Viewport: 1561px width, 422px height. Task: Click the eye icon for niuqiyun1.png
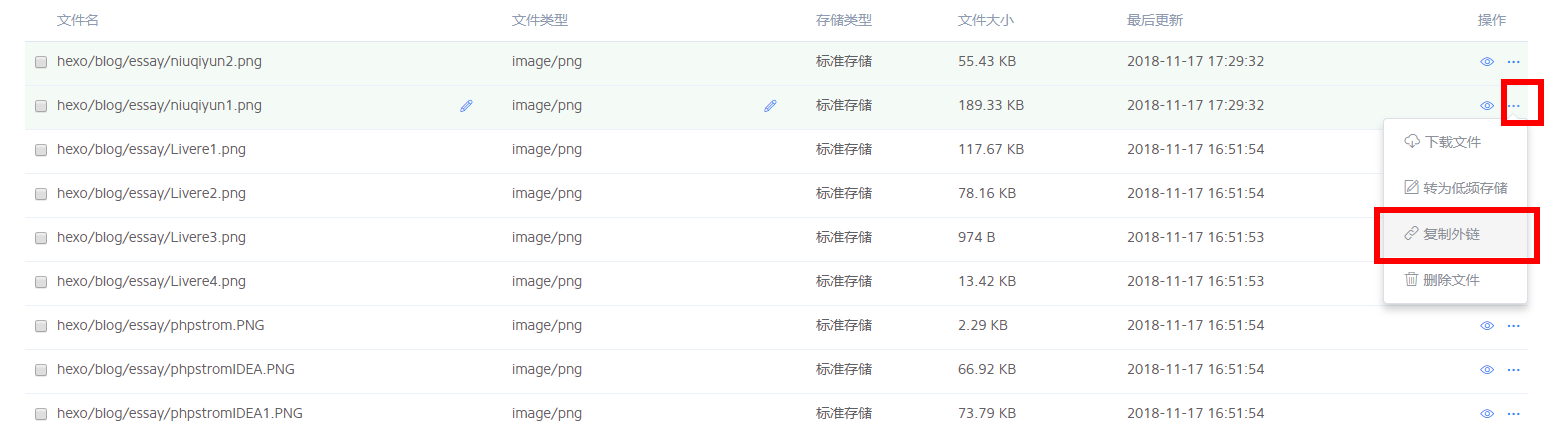1486,106
